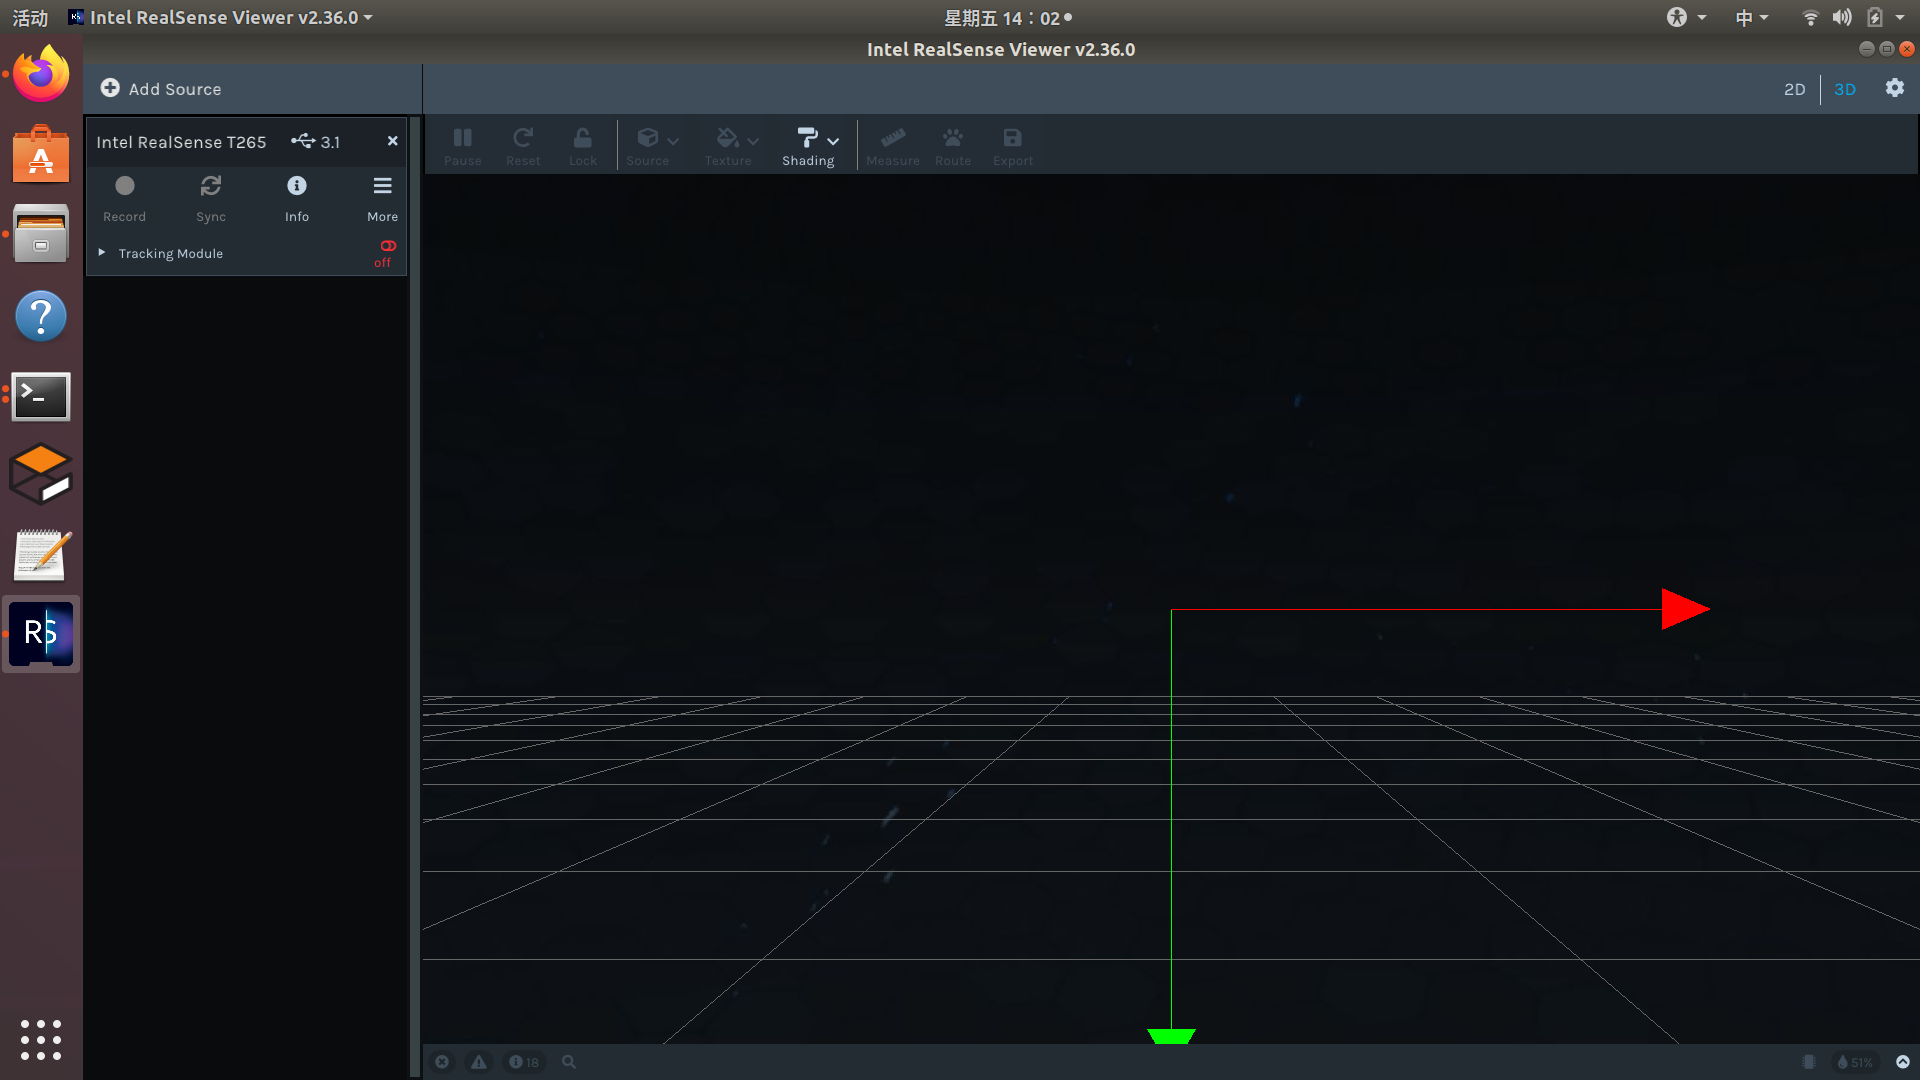Image resolution: width=1920 pixels, height=1080 pixels.
Task: Open viewer settings gear
Action: [x=1895, y=88]
